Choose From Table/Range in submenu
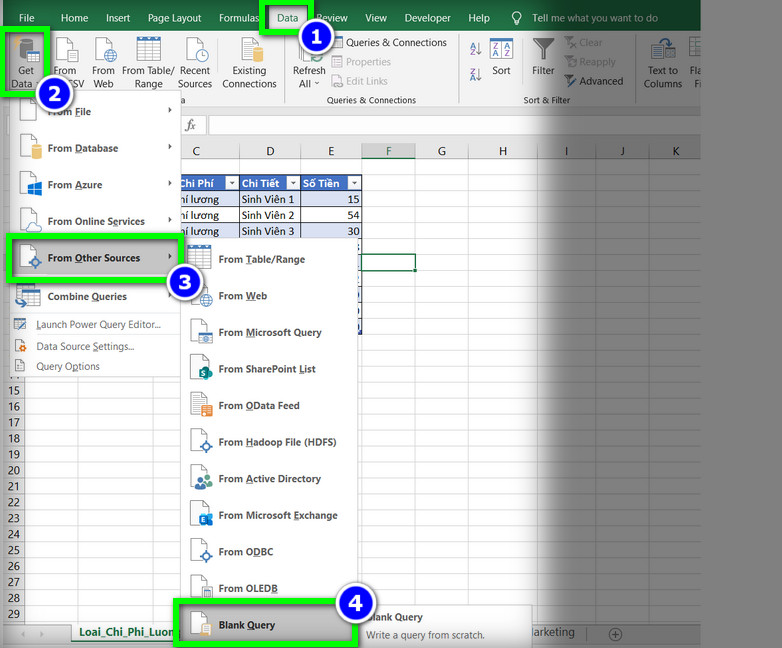Screen dimensions: 782x648 [x=269, y=259]
